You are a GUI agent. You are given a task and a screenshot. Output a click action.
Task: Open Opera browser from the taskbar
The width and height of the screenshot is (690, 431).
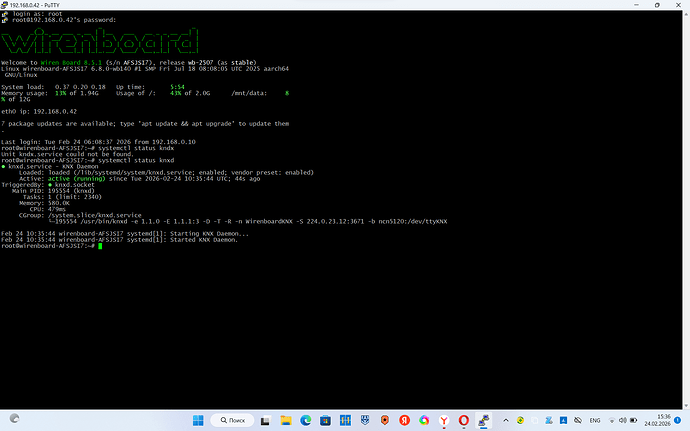coord(463,420)
